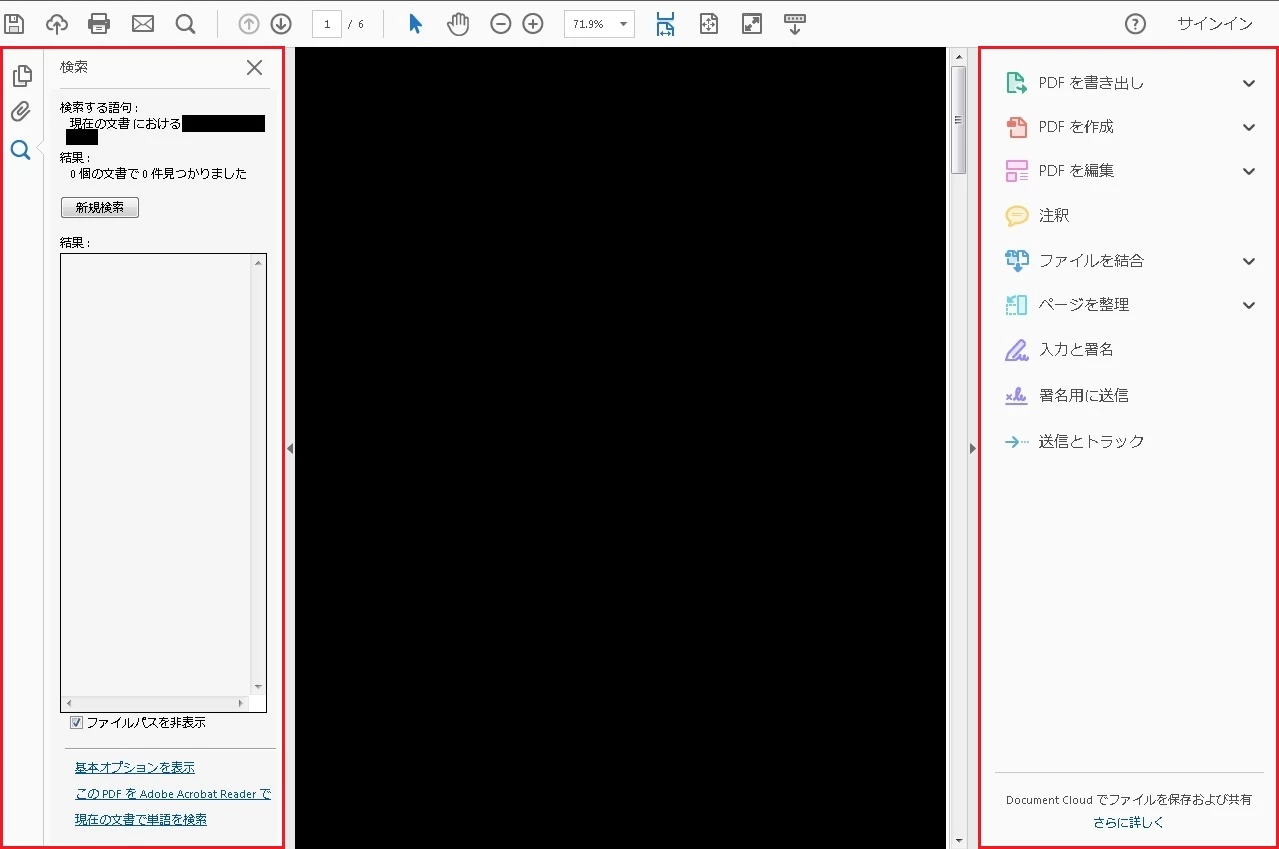The width and height of the screenshot is (1279, 849).
Task: Open the attachments paperclip panel
Action: (x=21, y=112)
